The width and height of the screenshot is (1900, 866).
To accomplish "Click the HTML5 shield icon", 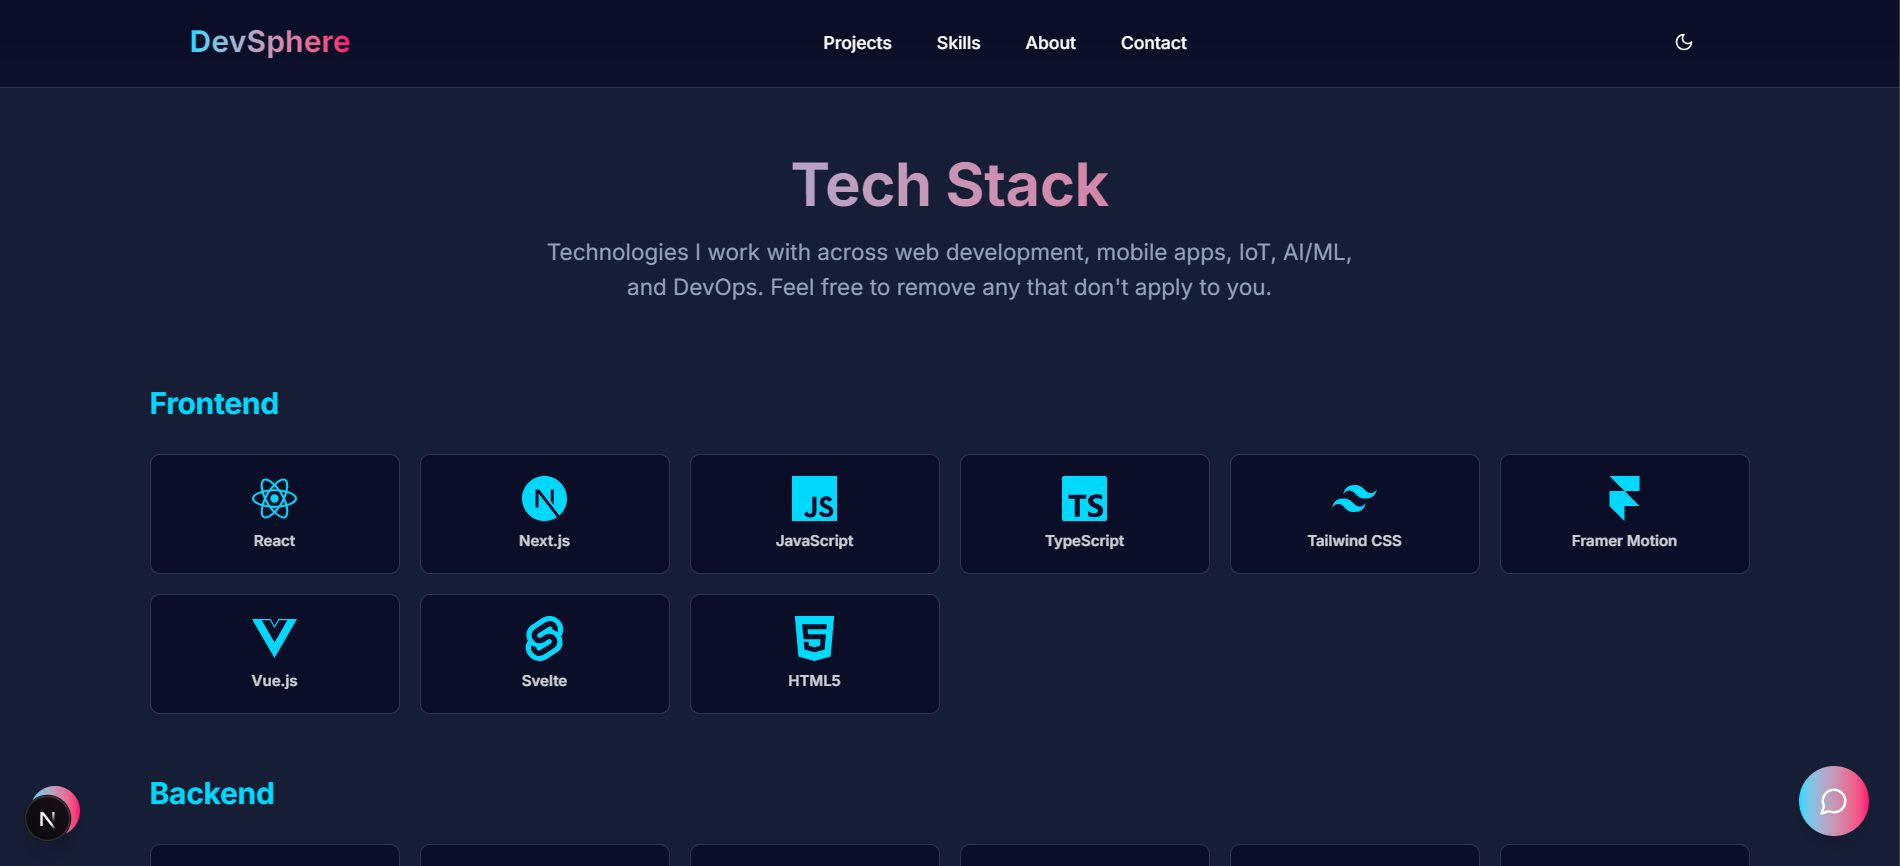I will coord(814,638).
